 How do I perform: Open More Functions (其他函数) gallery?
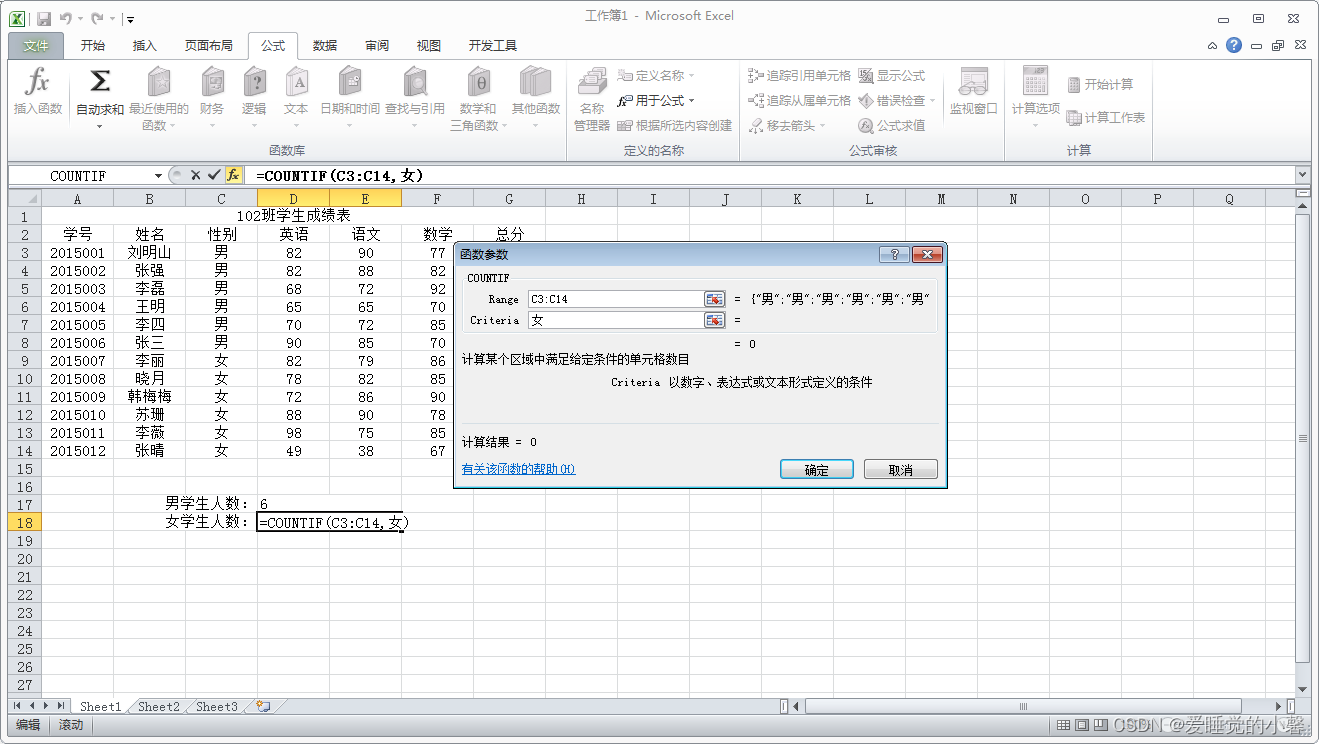536,98
